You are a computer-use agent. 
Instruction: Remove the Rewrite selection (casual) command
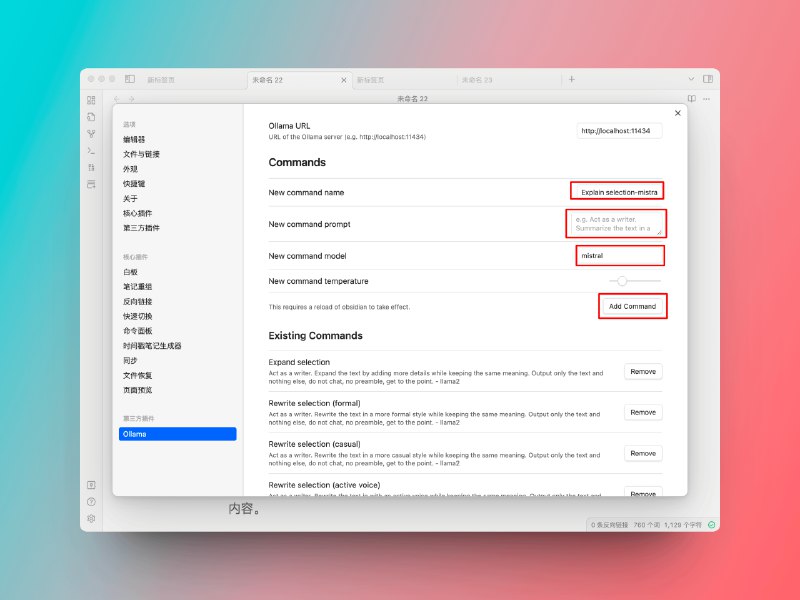point(643,453)
